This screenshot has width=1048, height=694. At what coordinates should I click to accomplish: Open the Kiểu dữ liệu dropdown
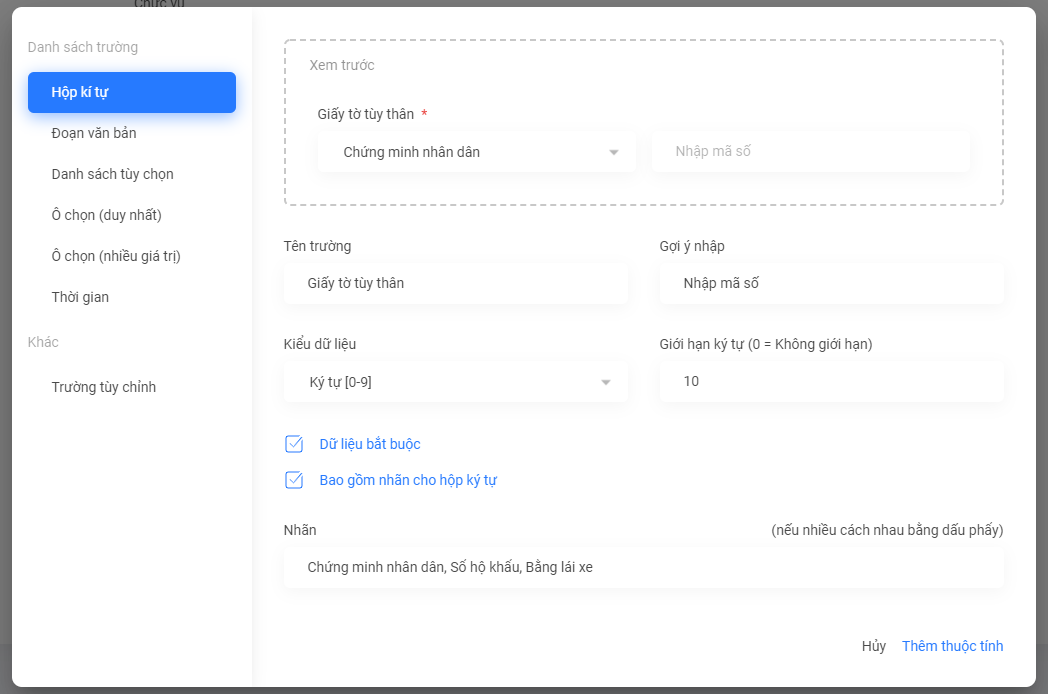click(456, 382)
